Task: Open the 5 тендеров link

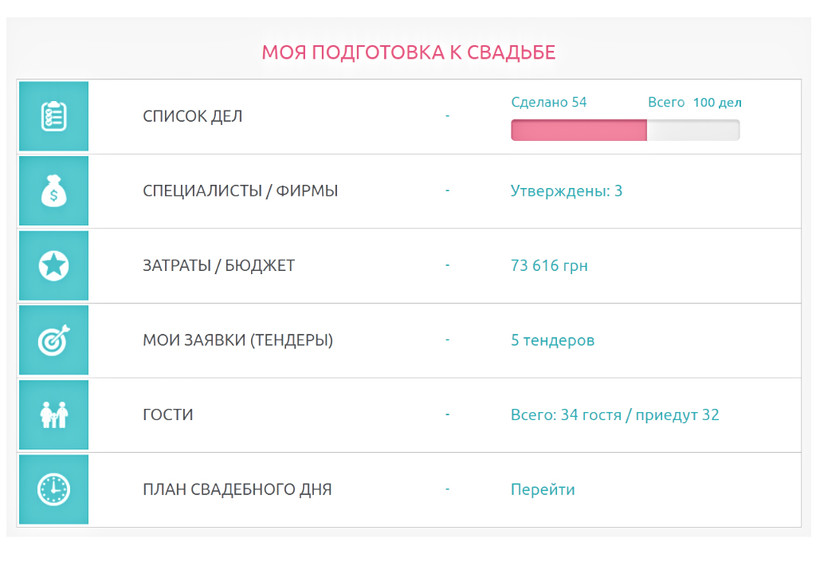Action: tap(553, 340)
